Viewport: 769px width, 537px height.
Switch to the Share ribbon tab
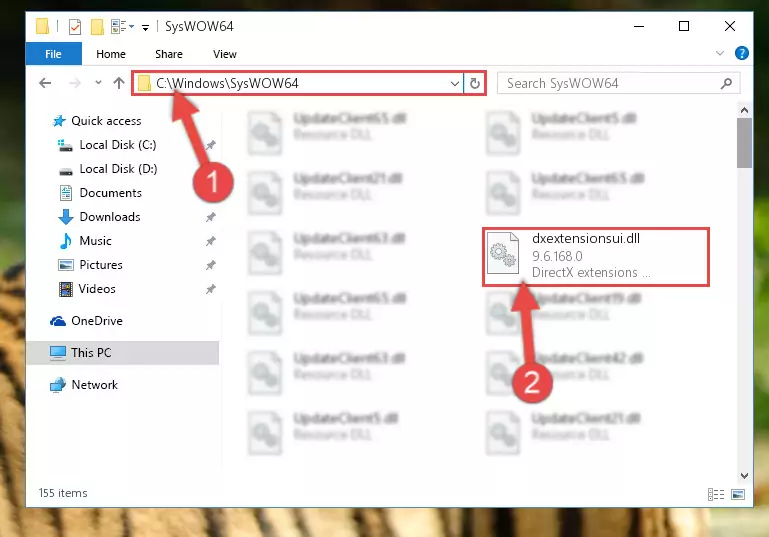tap(169, 54)
